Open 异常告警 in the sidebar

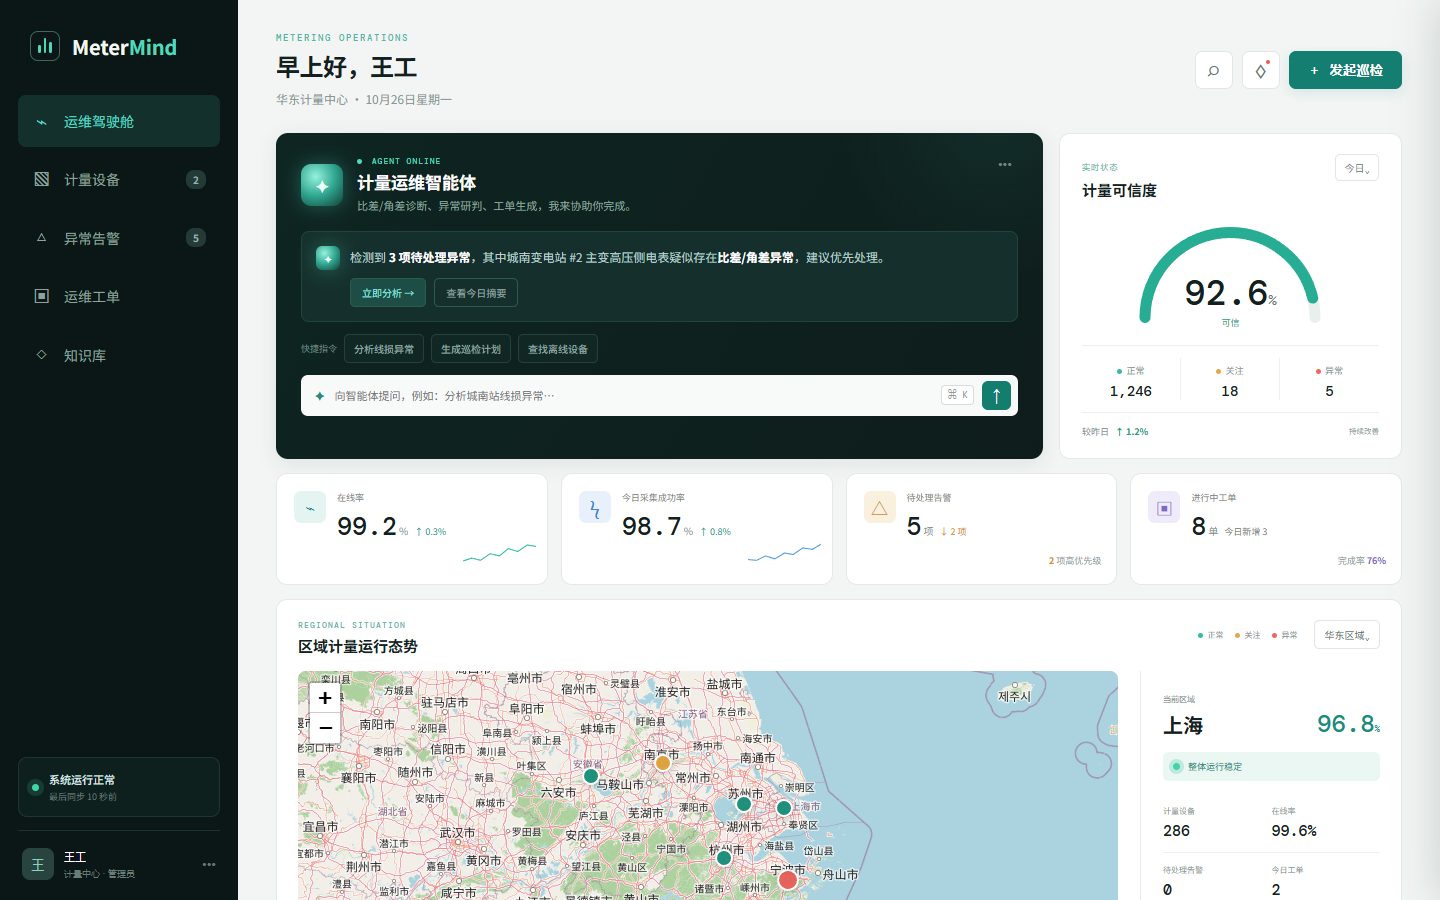(119, 238)
